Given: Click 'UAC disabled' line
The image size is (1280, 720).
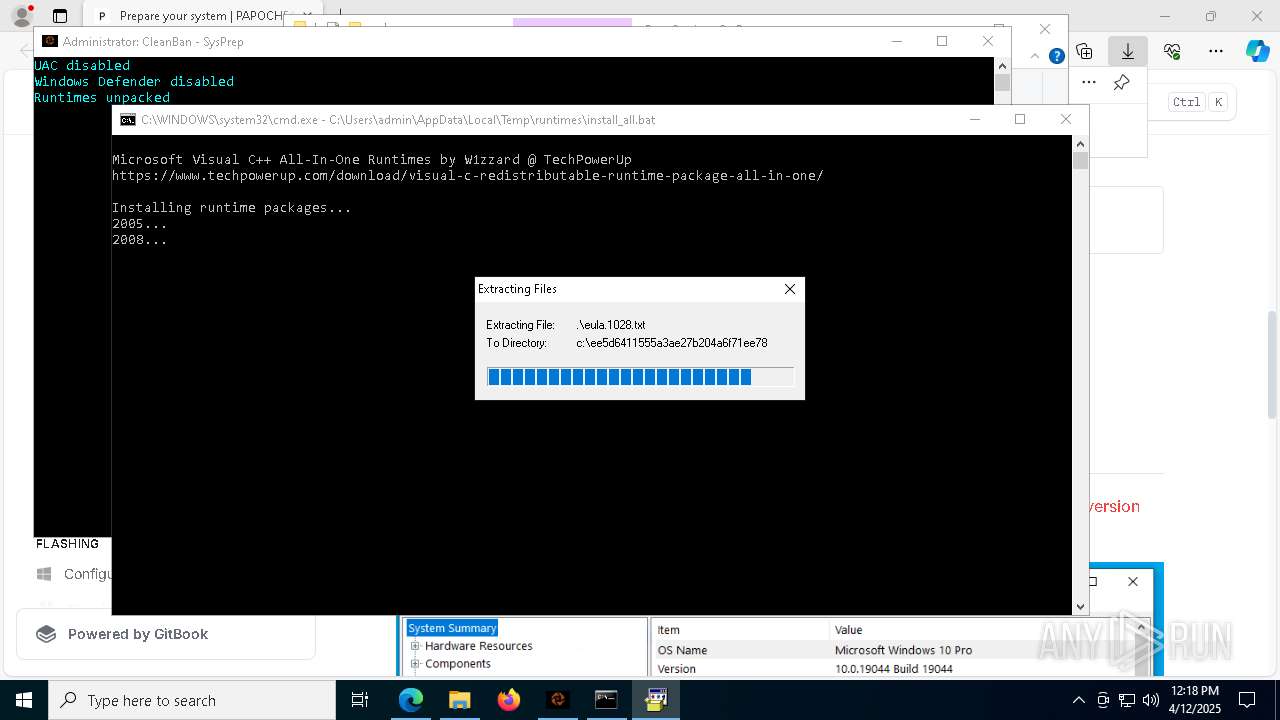Looking at the screenshot, I should pos(82,66).
